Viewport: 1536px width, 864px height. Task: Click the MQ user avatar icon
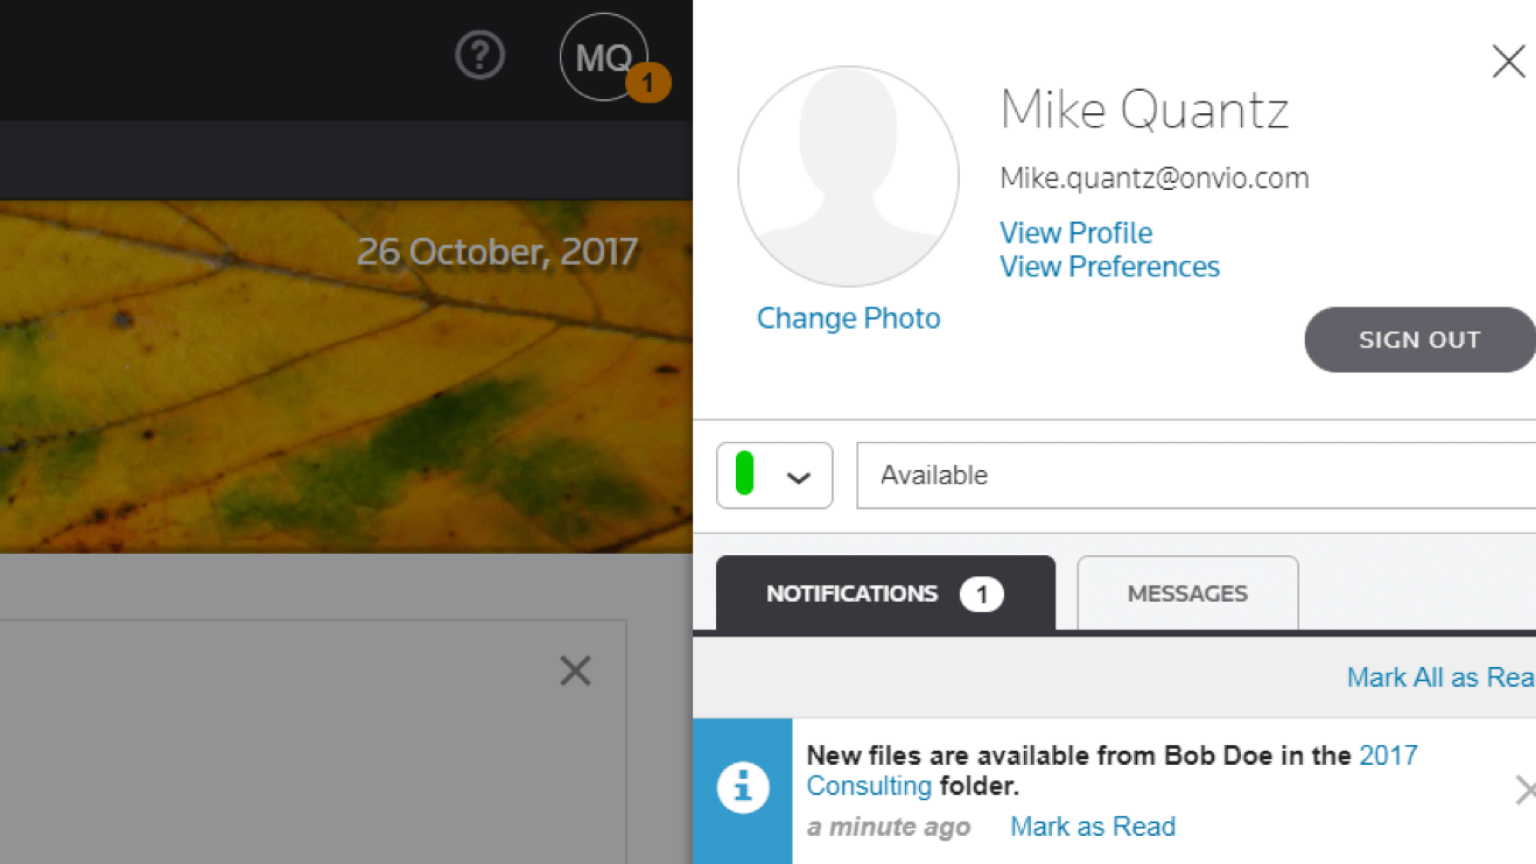pos(601,56)
